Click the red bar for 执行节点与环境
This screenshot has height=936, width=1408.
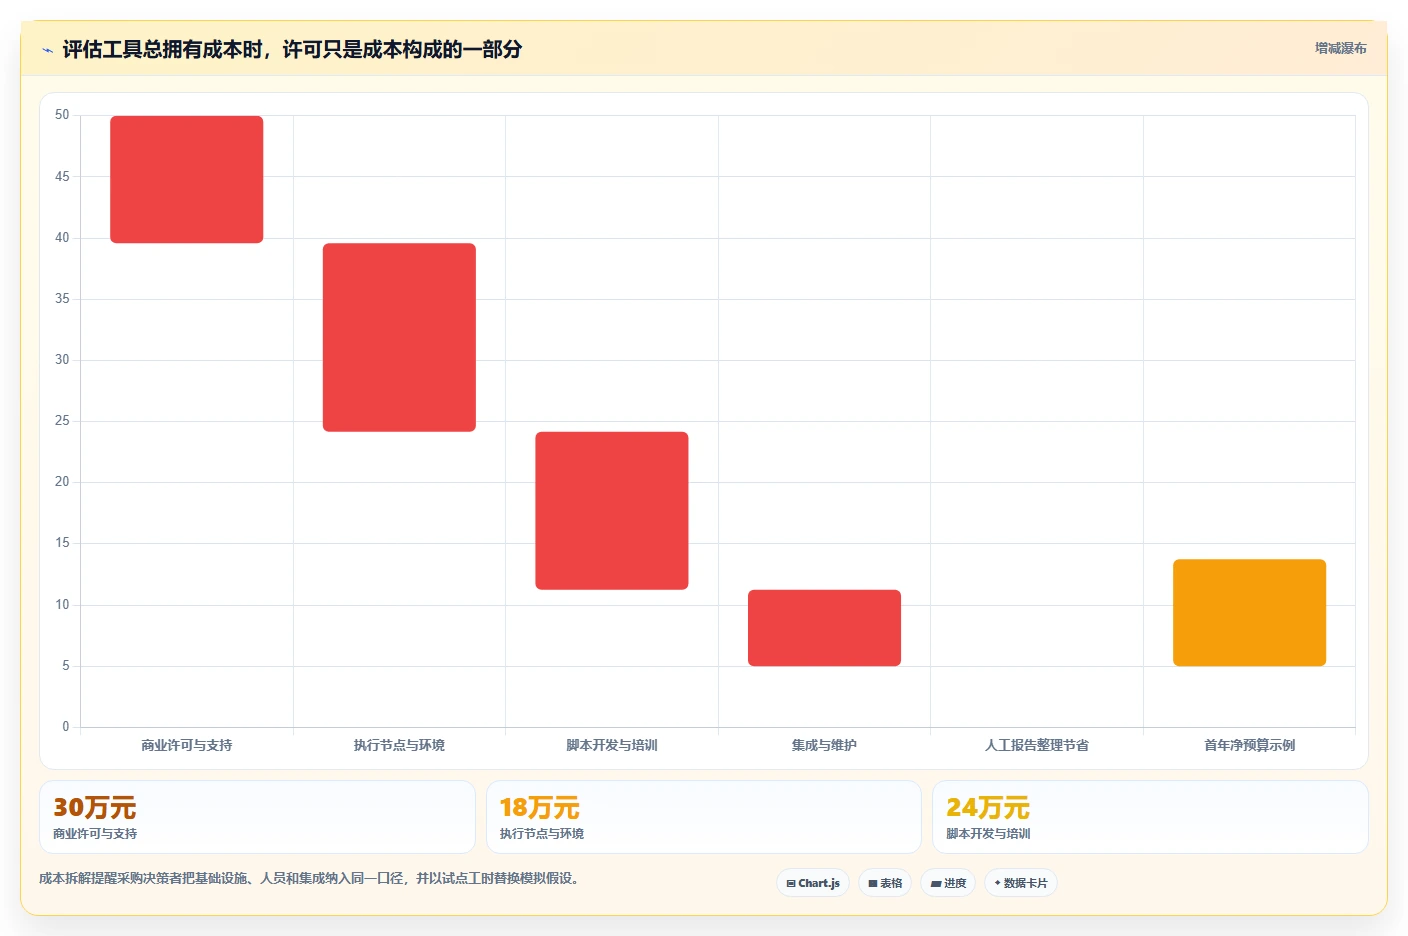[x=399, y=337]
